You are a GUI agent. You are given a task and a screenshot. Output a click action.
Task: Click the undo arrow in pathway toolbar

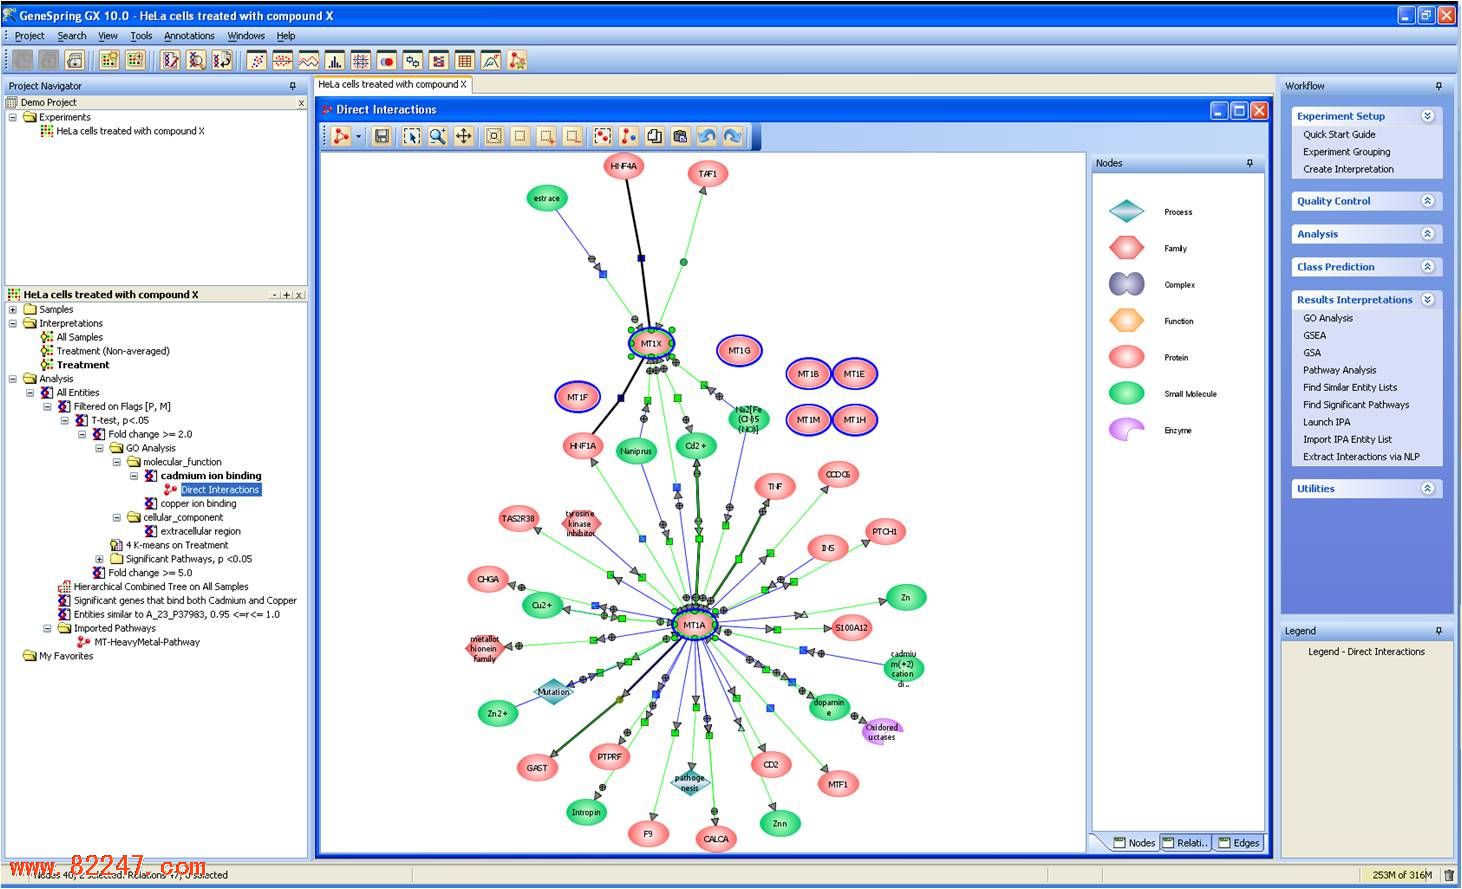(707, 136)
